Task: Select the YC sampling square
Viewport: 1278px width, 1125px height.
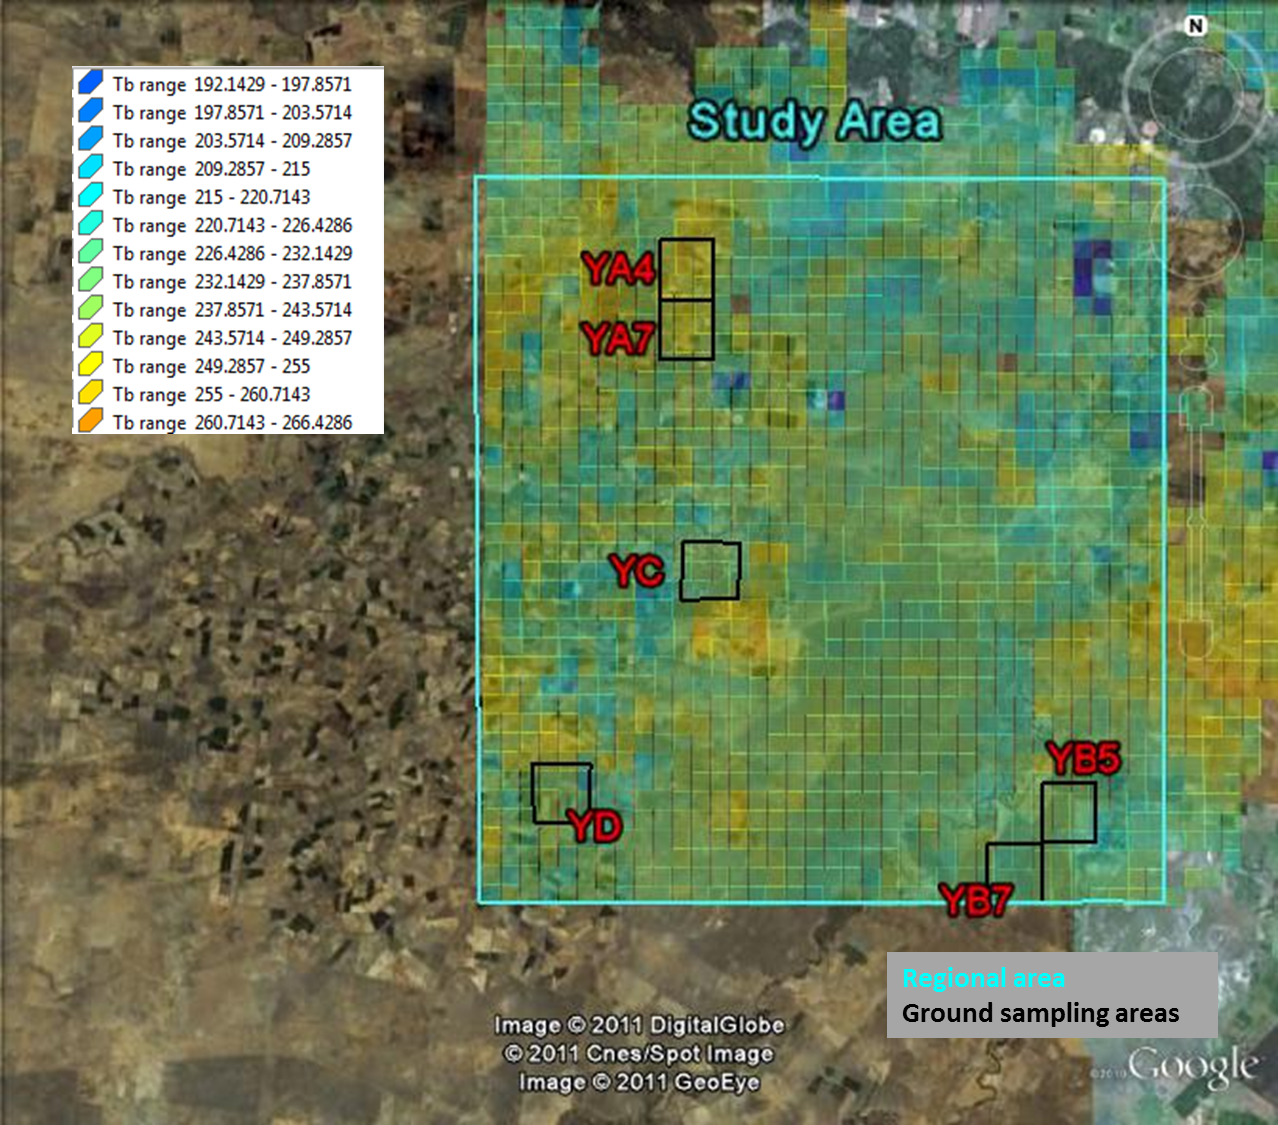Action: click(710, 571)
